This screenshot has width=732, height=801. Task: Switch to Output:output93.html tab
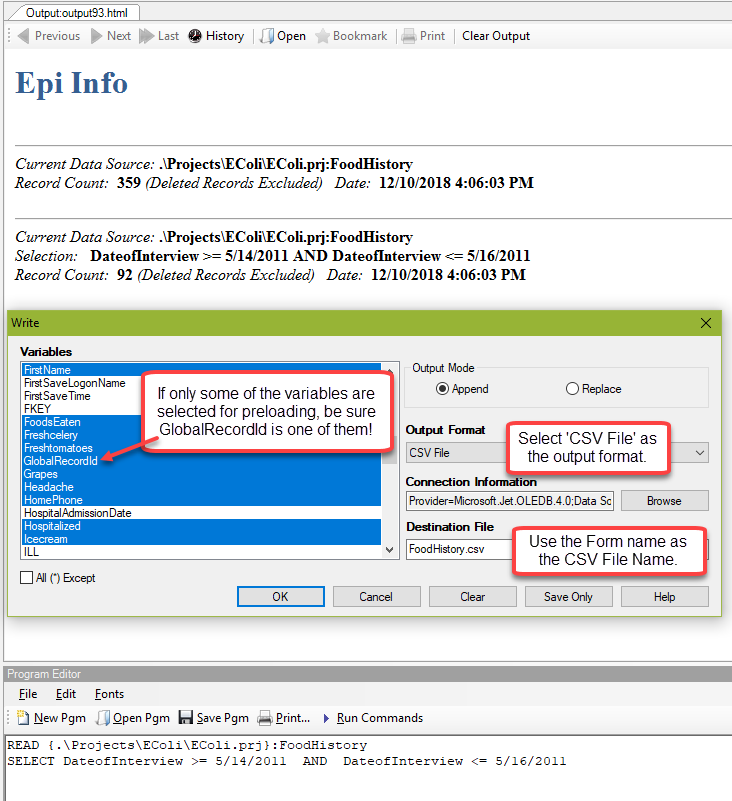(x=76, y=13)
